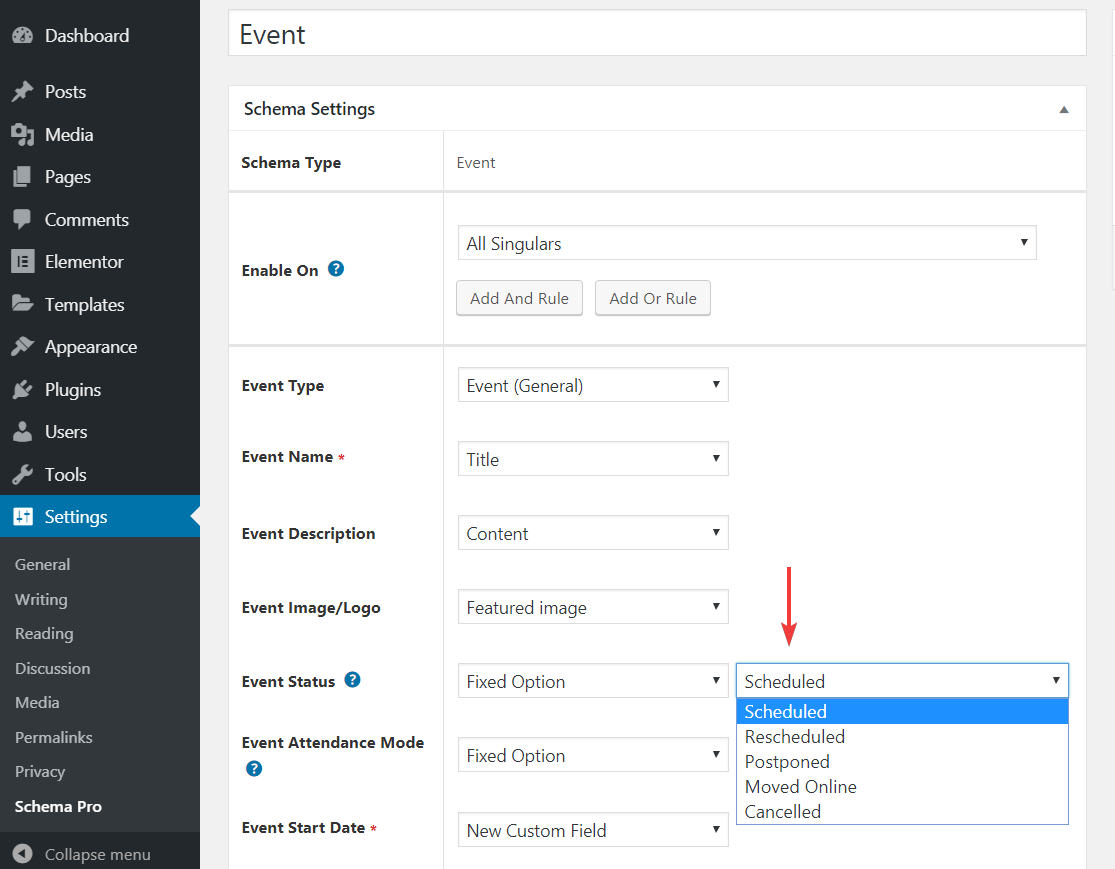This screenshot has height=869, width=1115.
Task: Click the Tools wrench icon
Action: [x=22, y=475]
